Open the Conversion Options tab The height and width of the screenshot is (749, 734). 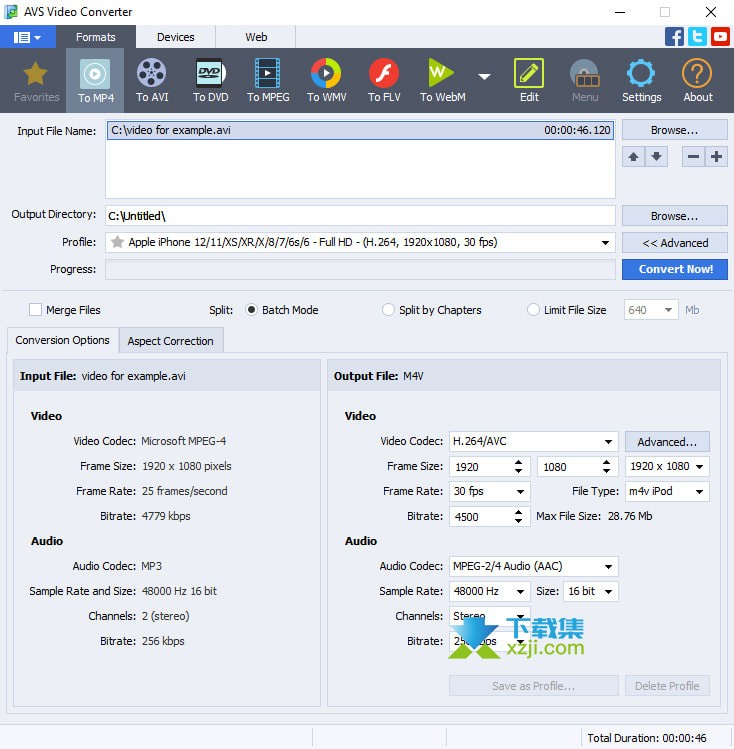[x=63, y=340]
